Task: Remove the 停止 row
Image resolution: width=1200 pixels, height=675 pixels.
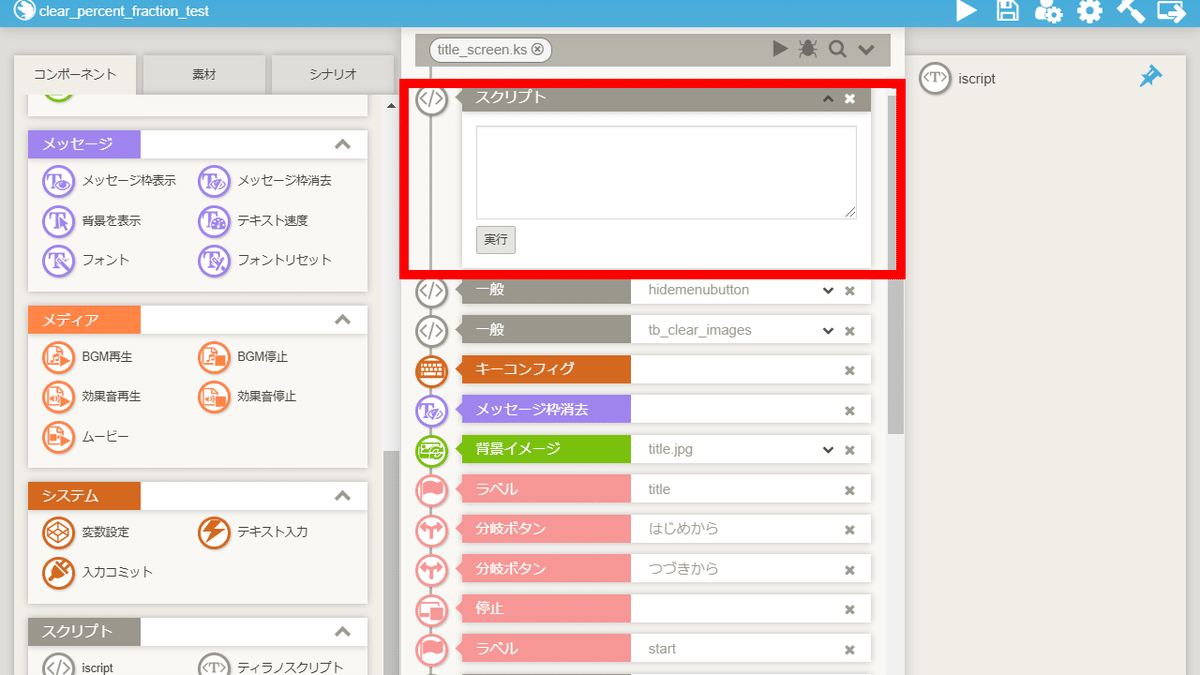Action: [x=850, y=611]
